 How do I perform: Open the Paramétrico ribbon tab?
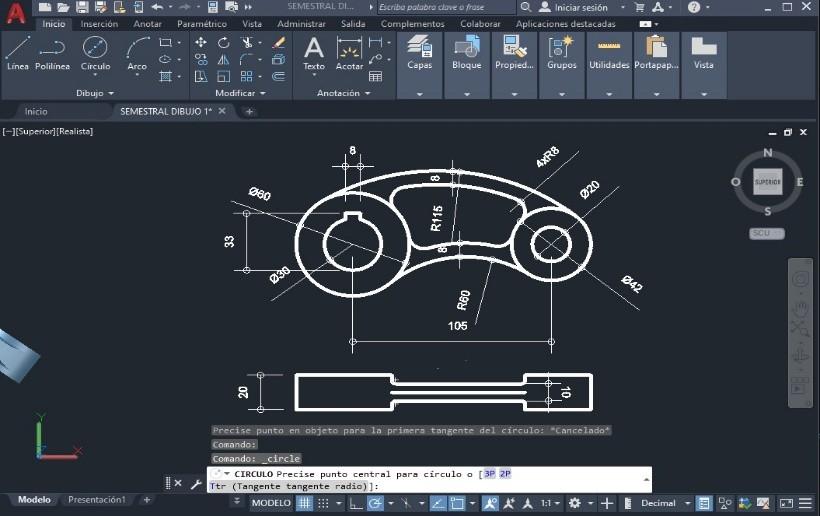pos(202,24)
